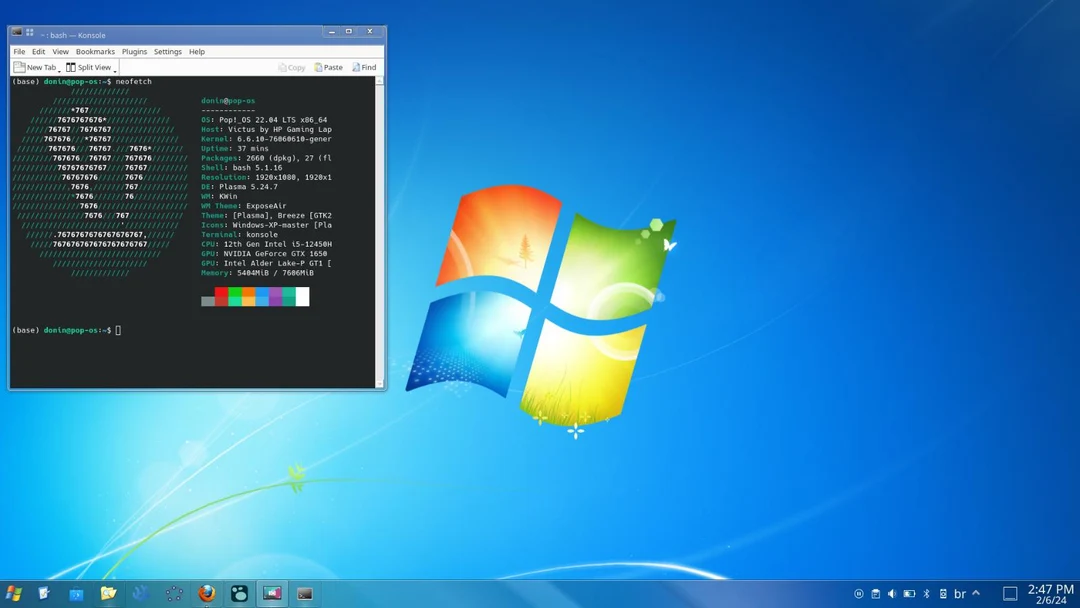Toggle Bluetooth from the system tray
The height and width of the screenshot is (608, 1080).
[x=926, y=593]
